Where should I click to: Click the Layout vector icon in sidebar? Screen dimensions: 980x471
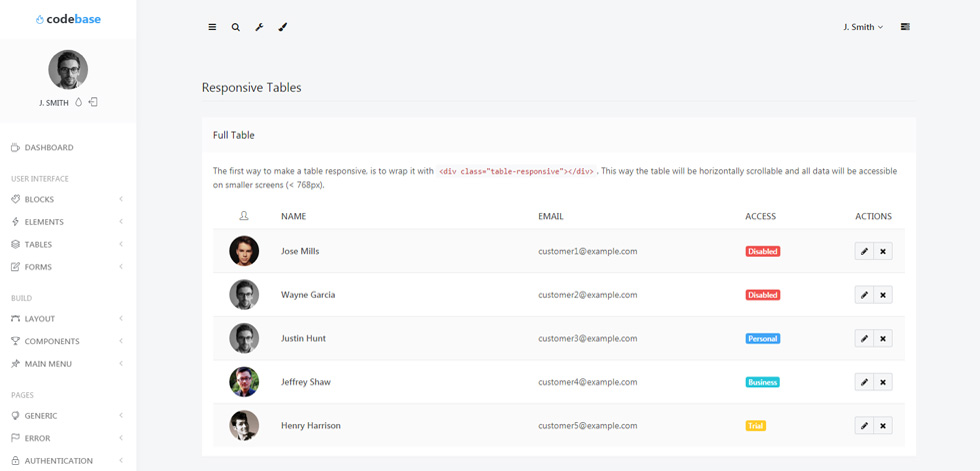click(16, 319)
